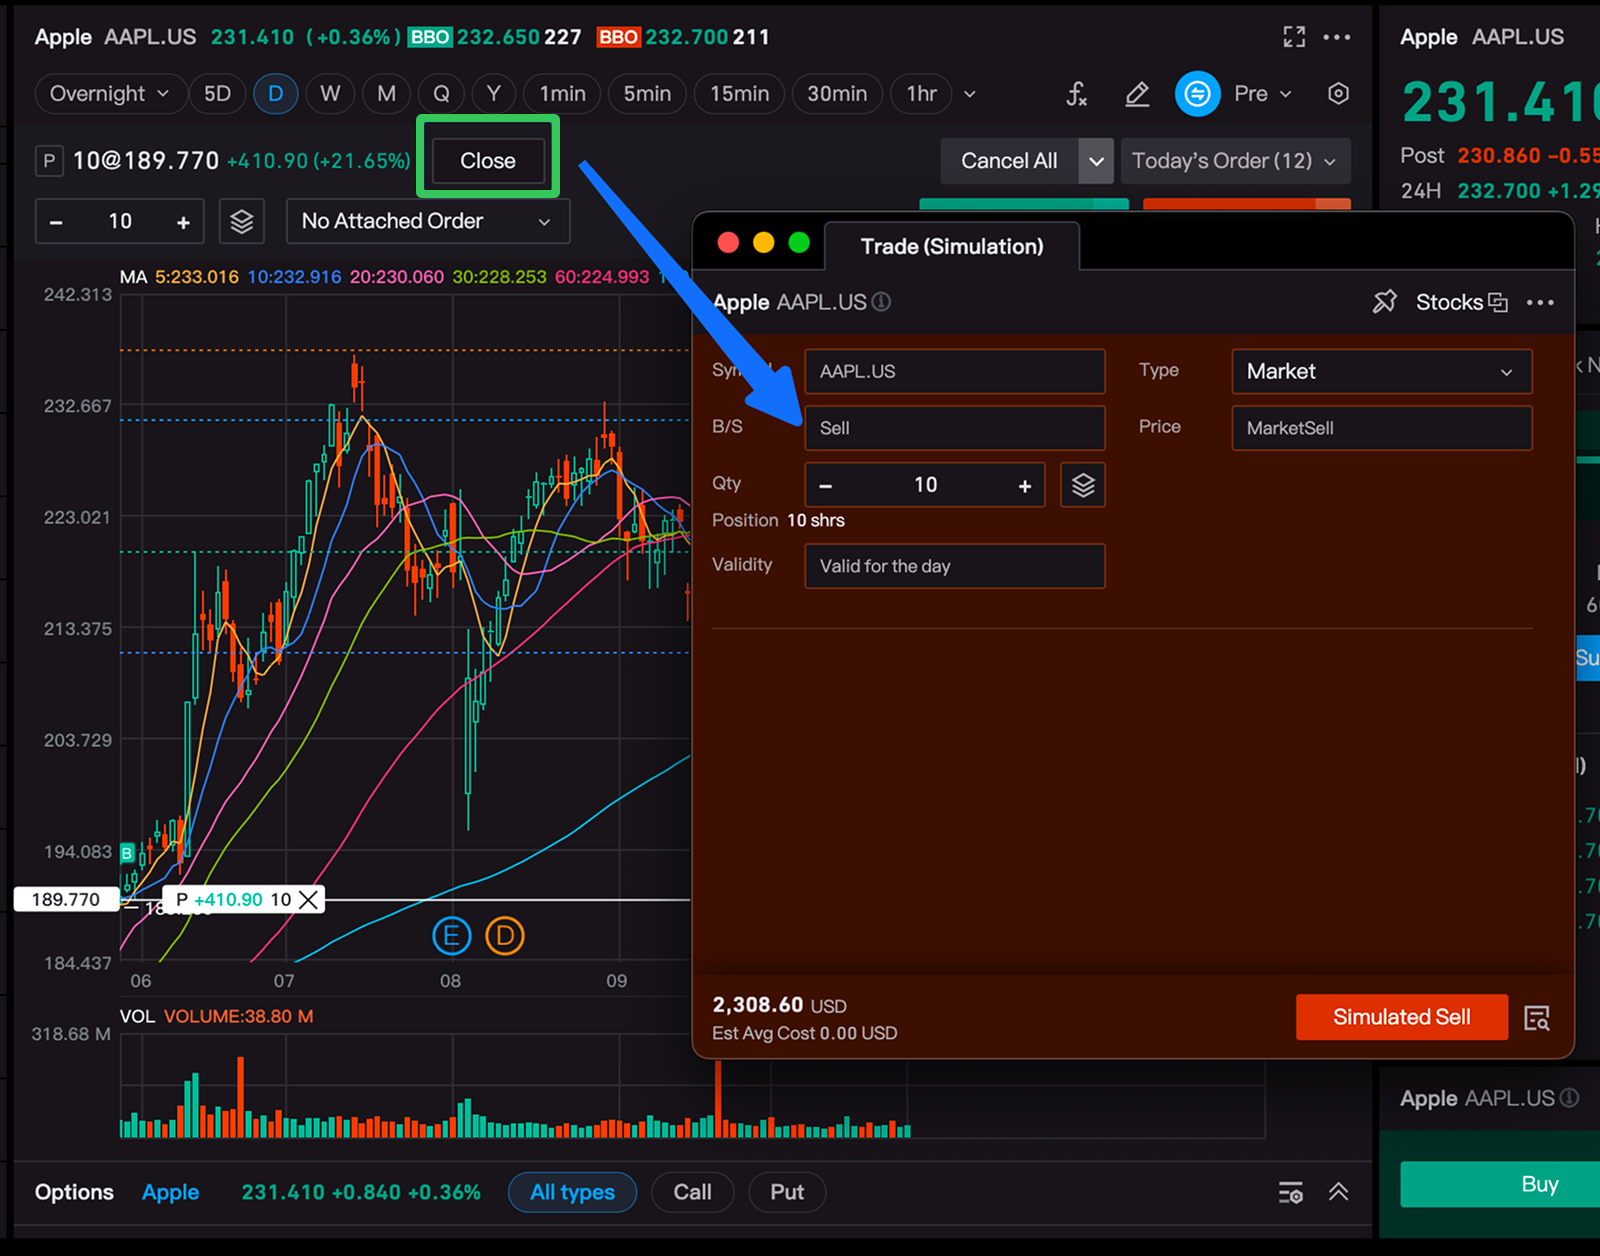Increase trade quantity with plus button
The width and height of the screenshot is (1600, 1256).
tap(1024, 486)
